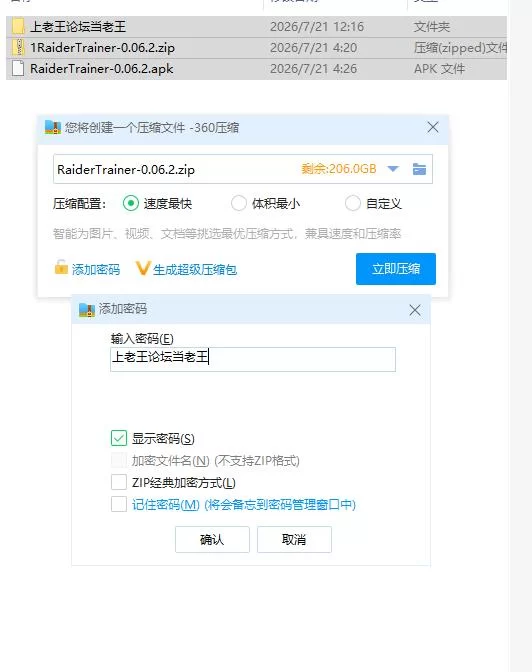
Task: Select the 体积最小 radio option
Action: 239,203
